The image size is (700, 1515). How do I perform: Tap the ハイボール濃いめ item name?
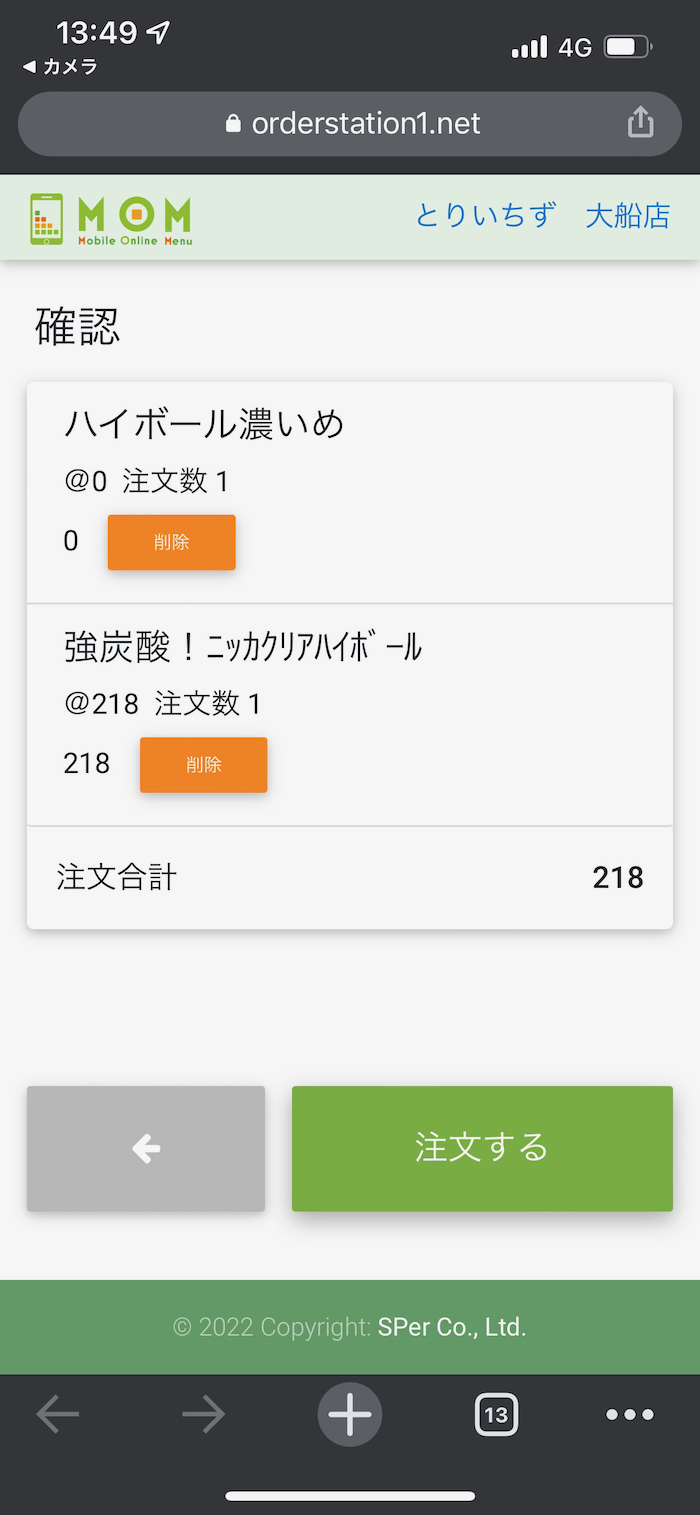(x=204, y=424)
